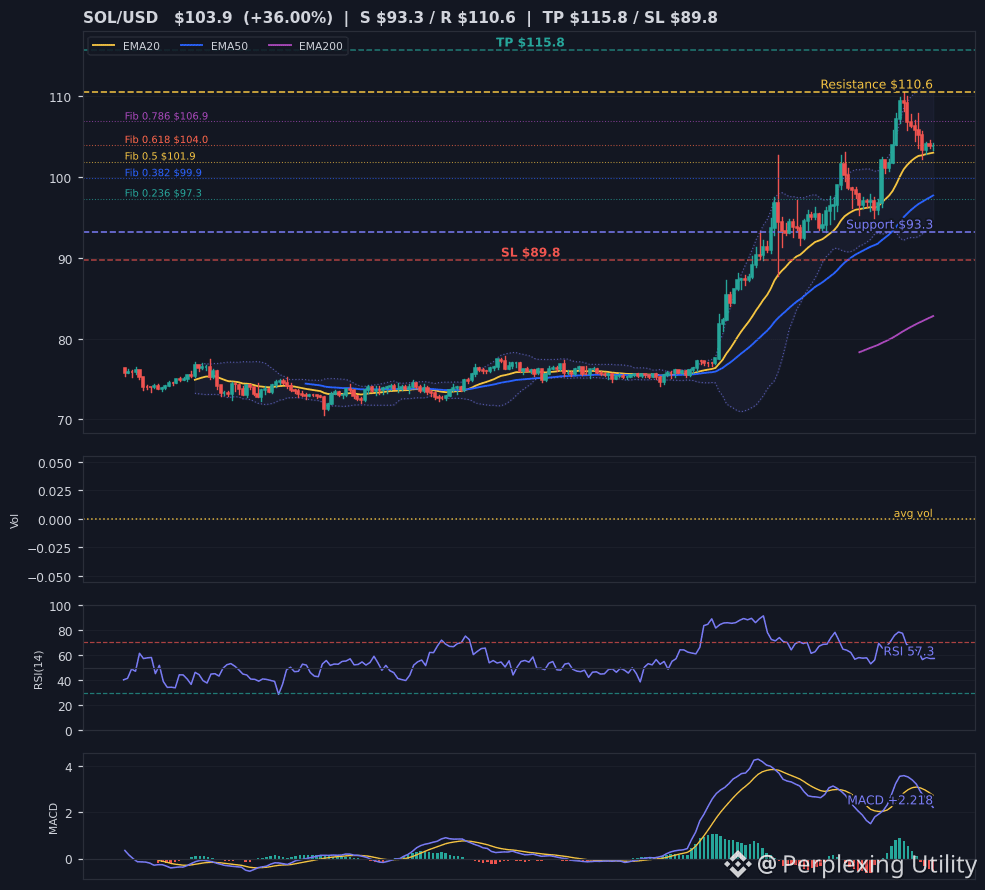Click the 70 price axis tick
Viewport: 985px width, 890px height.
point(65,421)
